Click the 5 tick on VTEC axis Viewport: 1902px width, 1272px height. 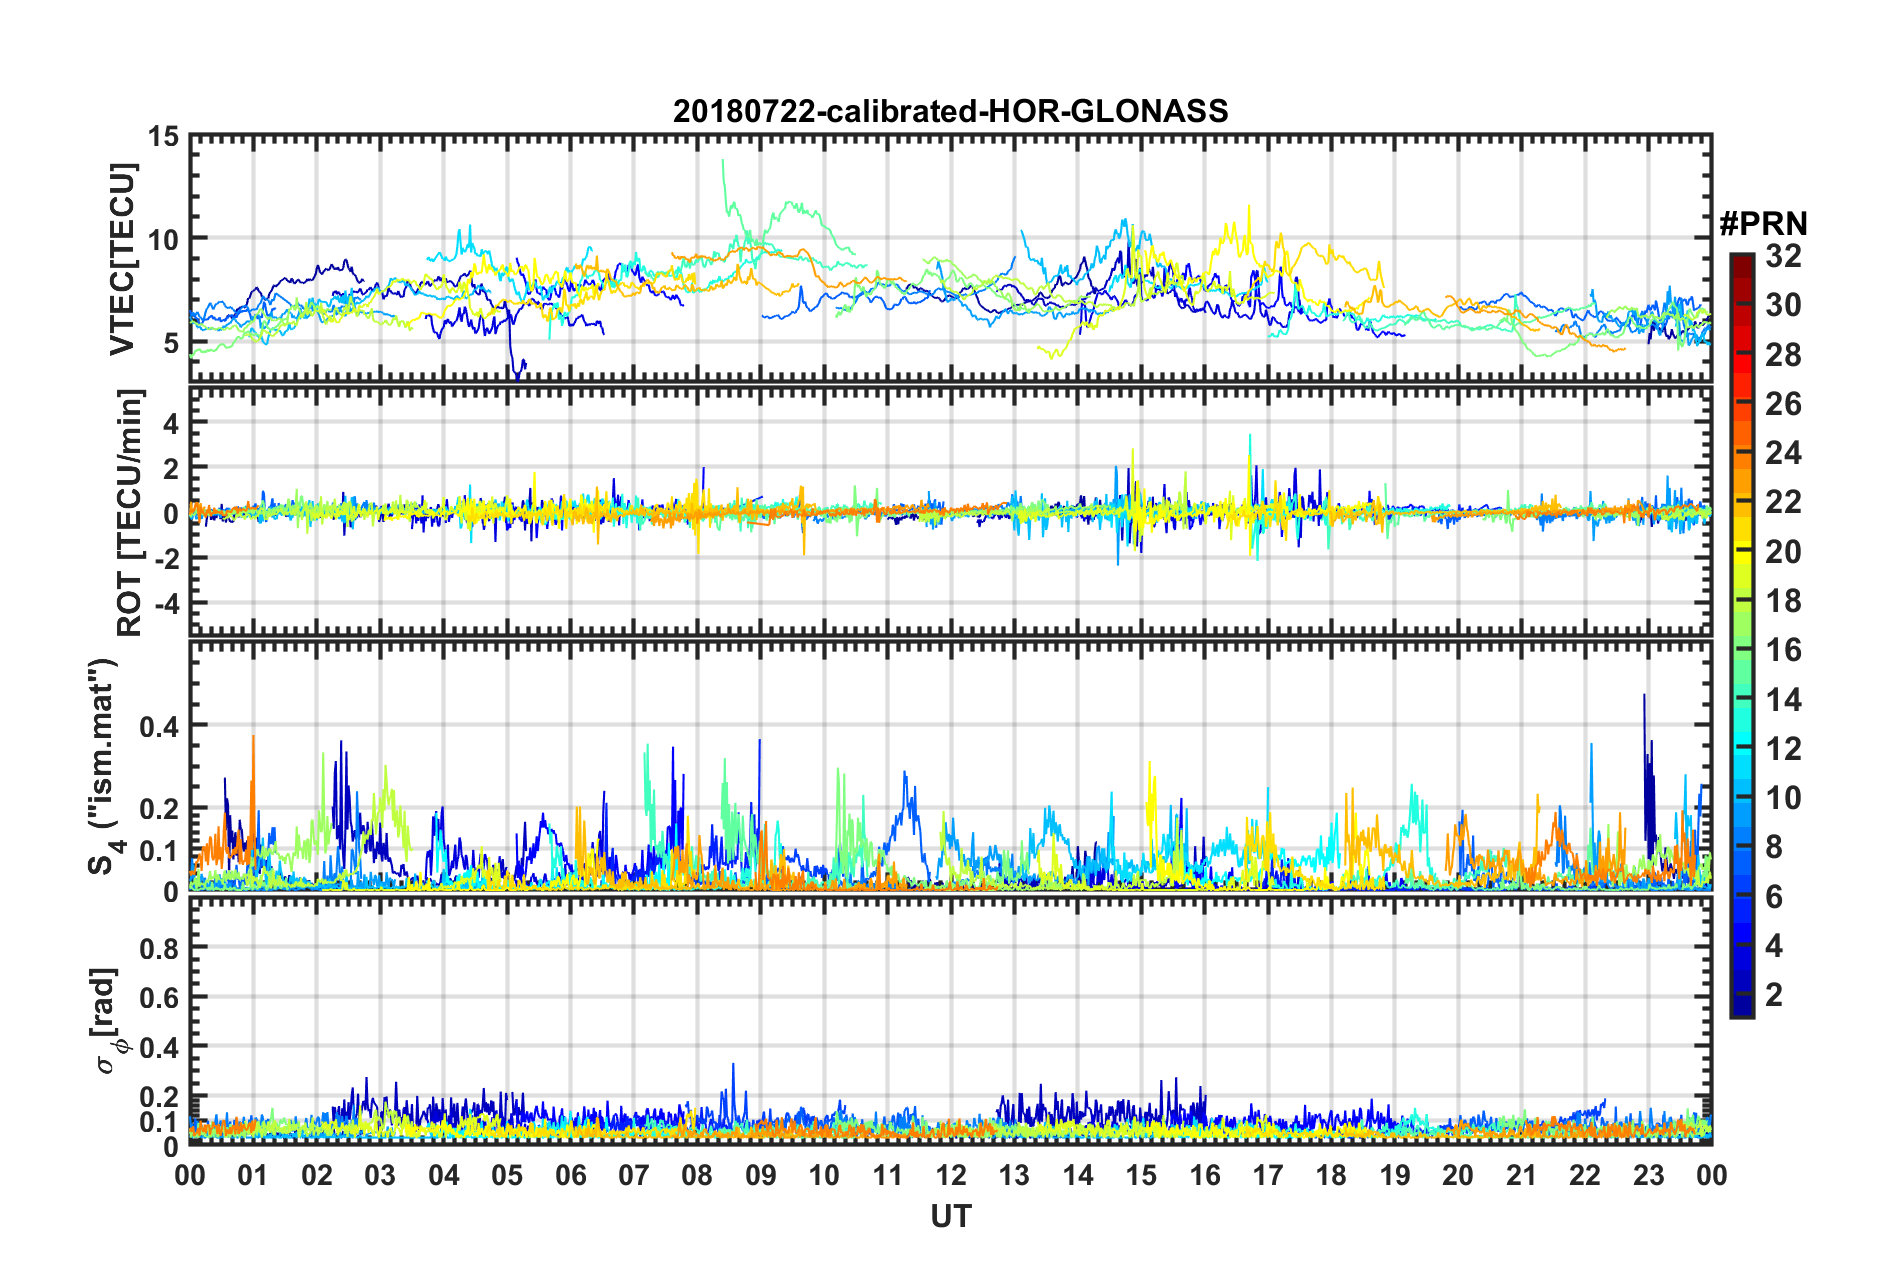tap(171, 343)
